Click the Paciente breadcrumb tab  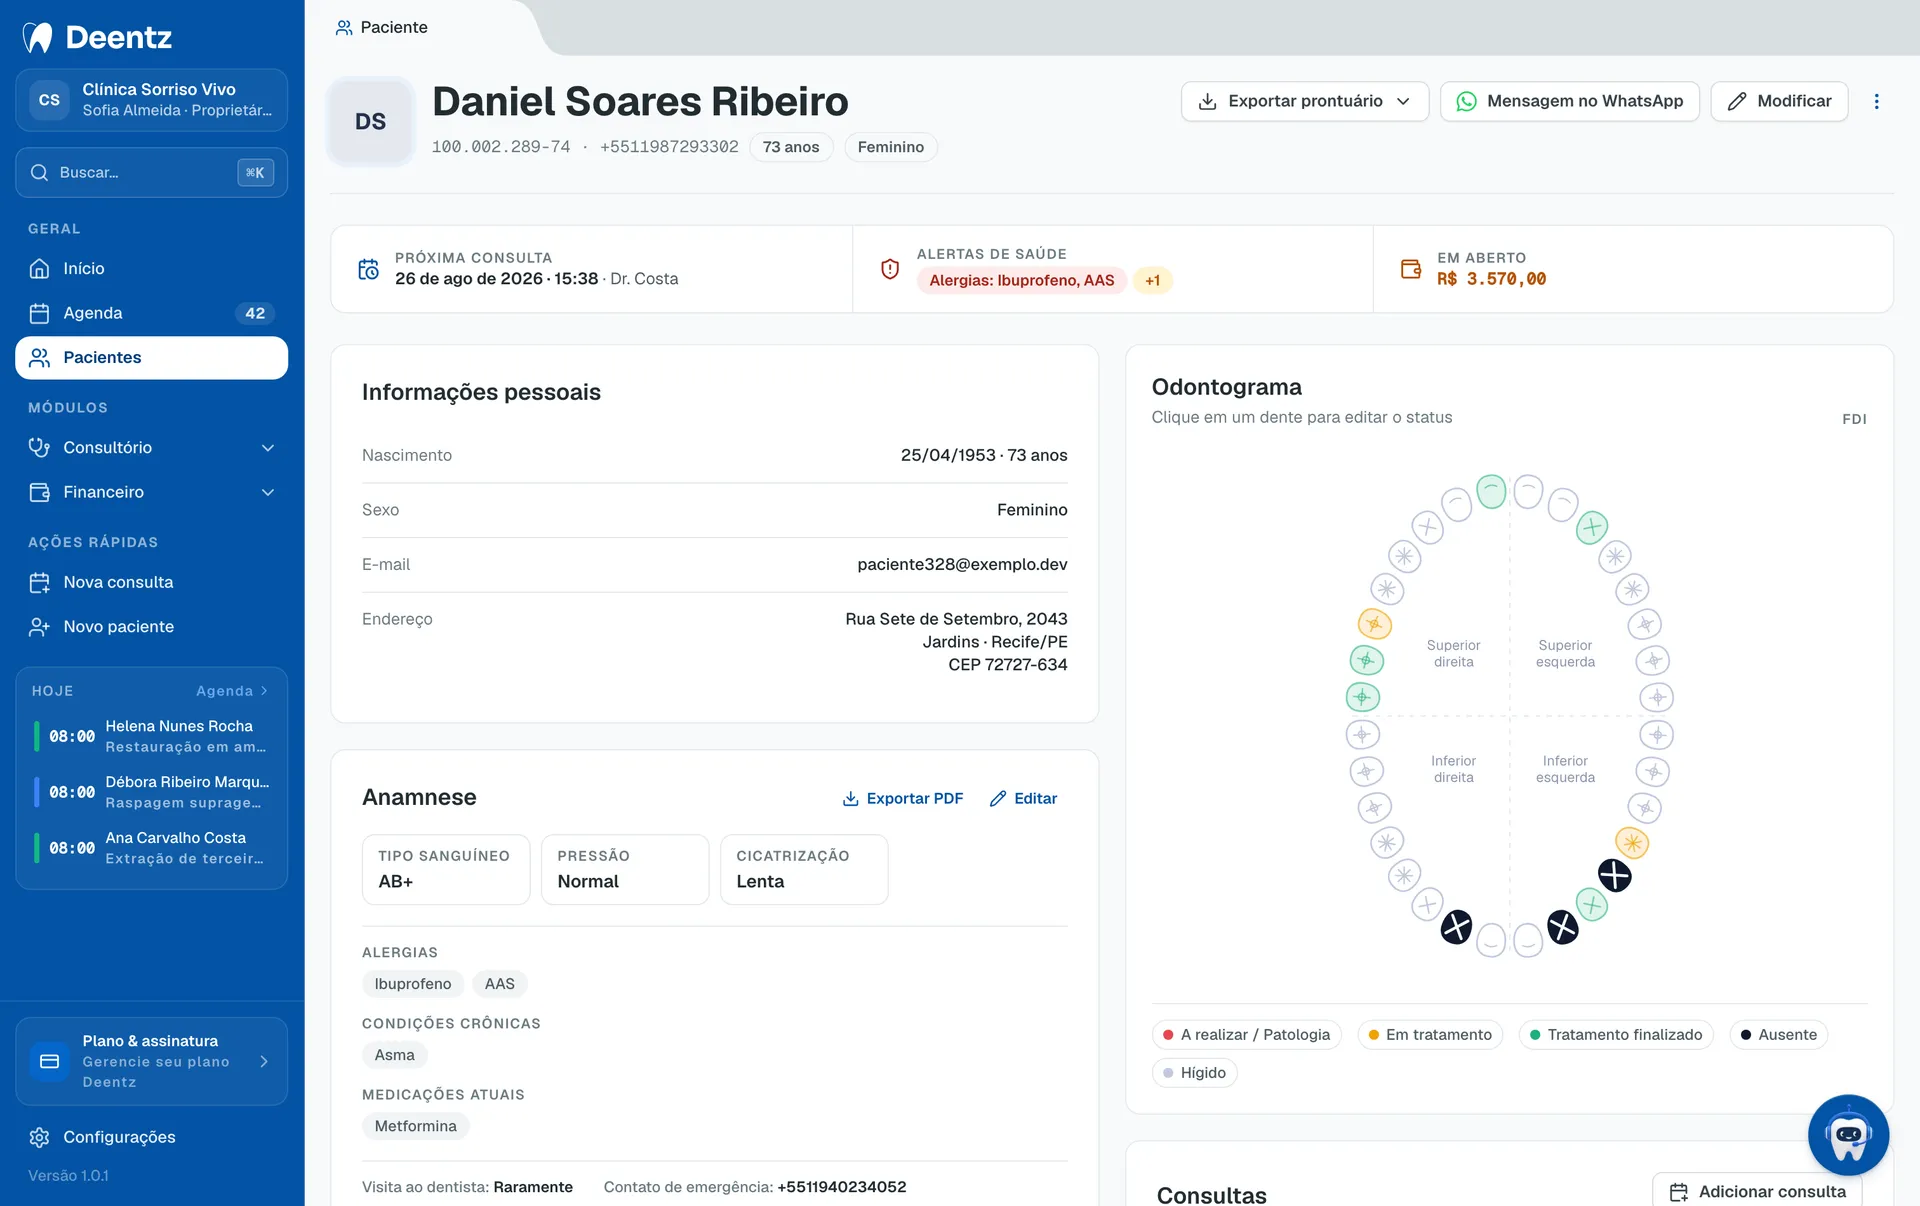[x=382, y=27]
